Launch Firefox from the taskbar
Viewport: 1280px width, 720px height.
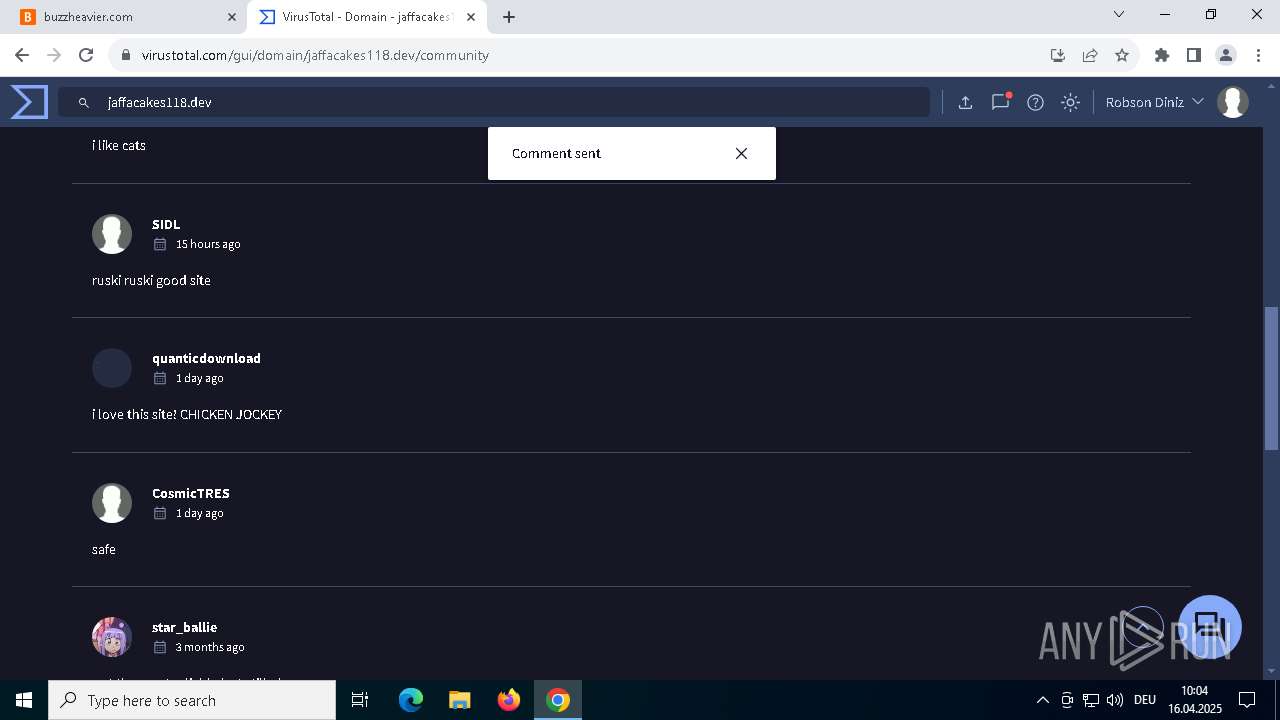tap(509, 700)
